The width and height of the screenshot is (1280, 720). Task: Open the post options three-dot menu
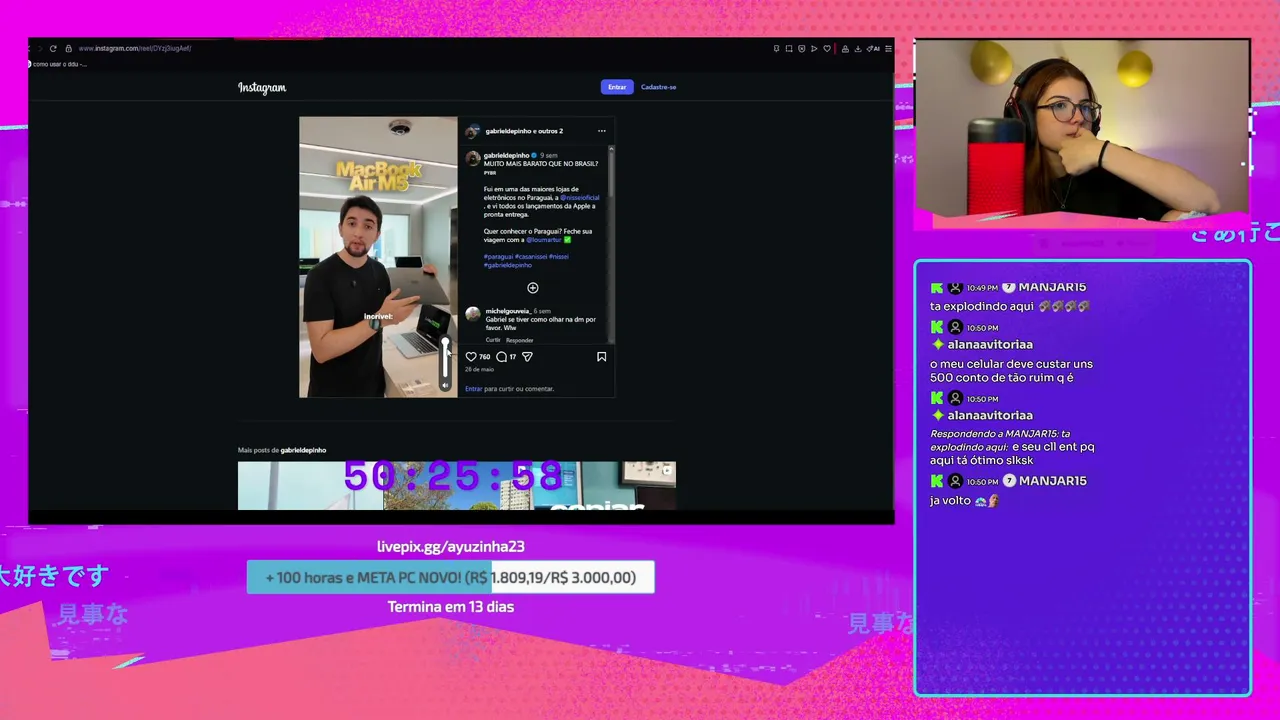coord(601,131)
